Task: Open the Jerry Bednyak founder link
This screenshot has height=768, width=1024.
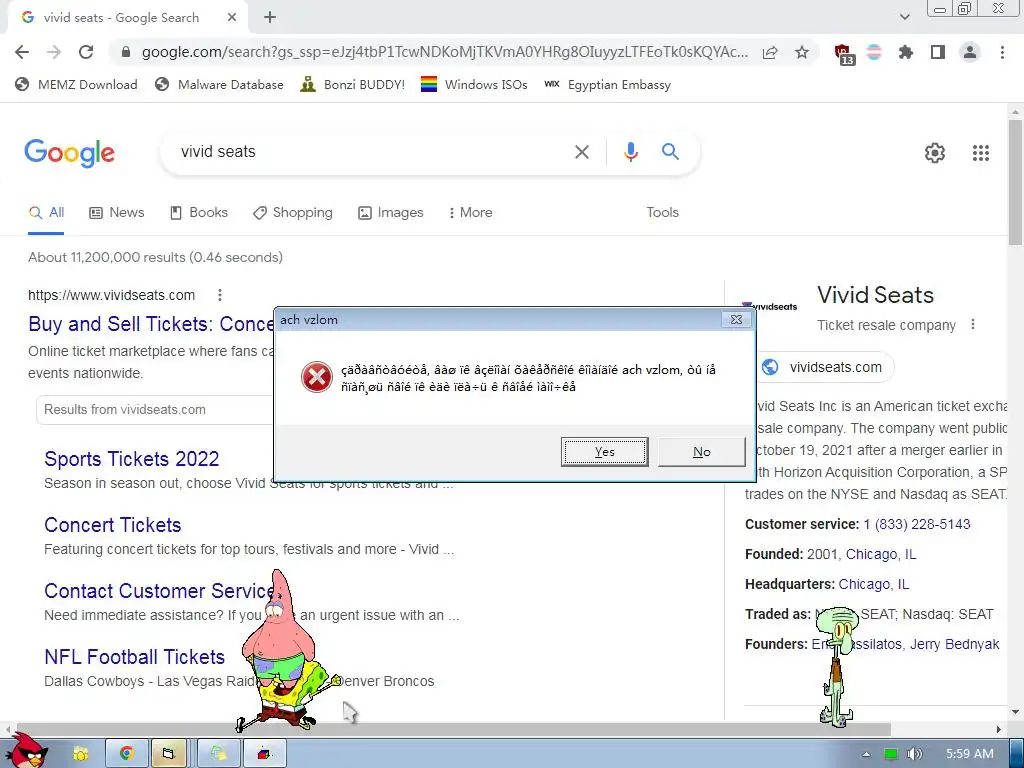Action: coord(954,645)
